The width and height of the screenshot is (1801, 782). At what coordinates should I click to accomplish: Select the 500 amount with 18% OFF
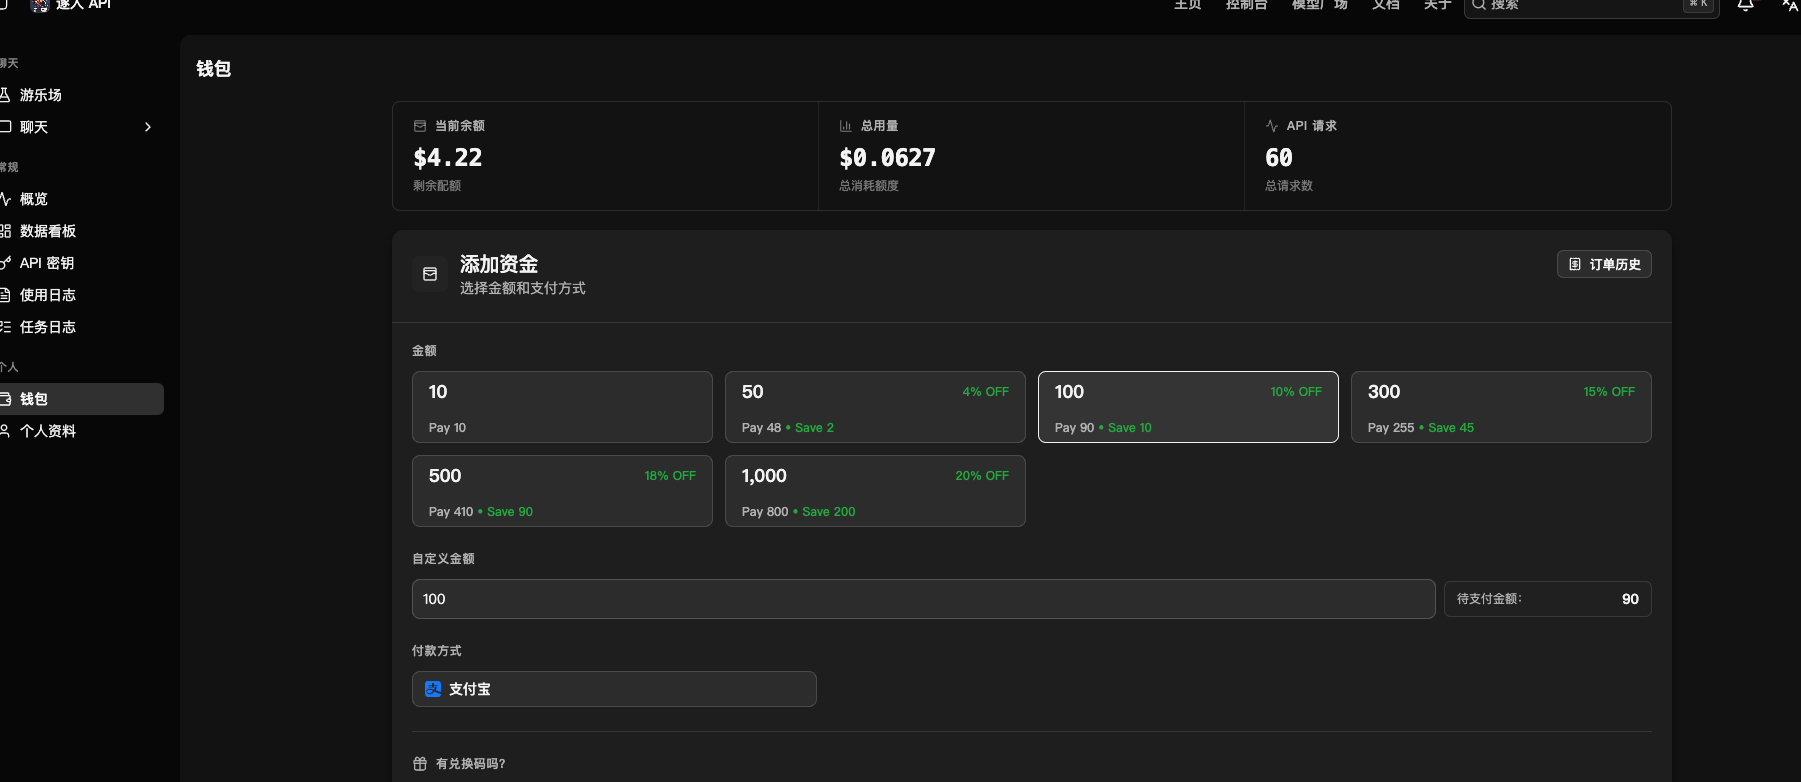[x=562, y=491]
